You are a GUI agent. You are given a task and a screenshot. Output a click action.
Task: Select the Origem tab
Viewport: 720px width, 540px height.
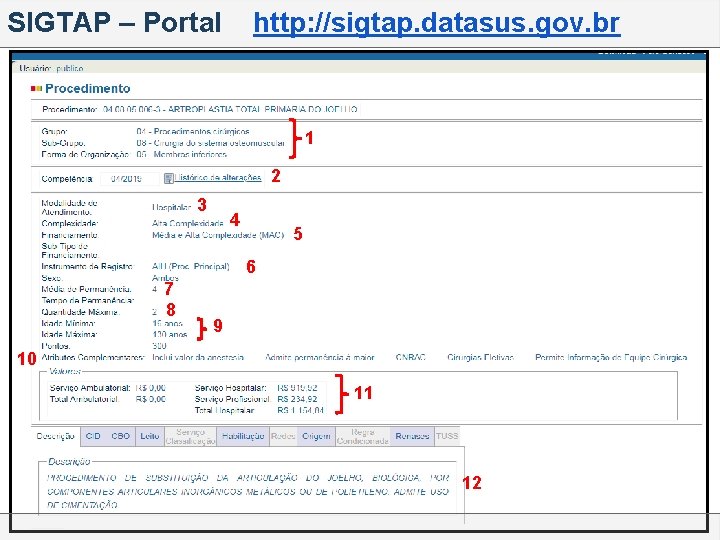pyautogui.click(x=316, y=436)
